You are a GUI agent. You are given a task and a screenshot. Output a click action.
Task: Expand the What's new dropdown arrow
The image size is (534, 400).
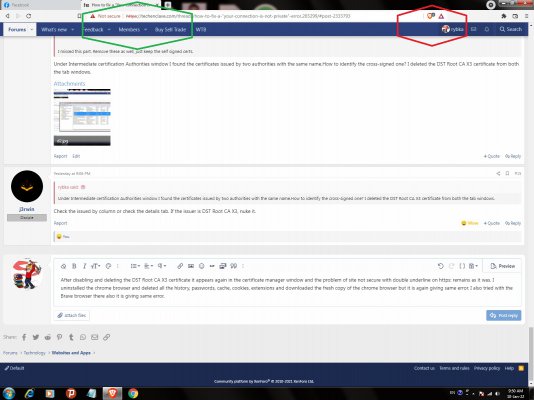click(73, 30)
